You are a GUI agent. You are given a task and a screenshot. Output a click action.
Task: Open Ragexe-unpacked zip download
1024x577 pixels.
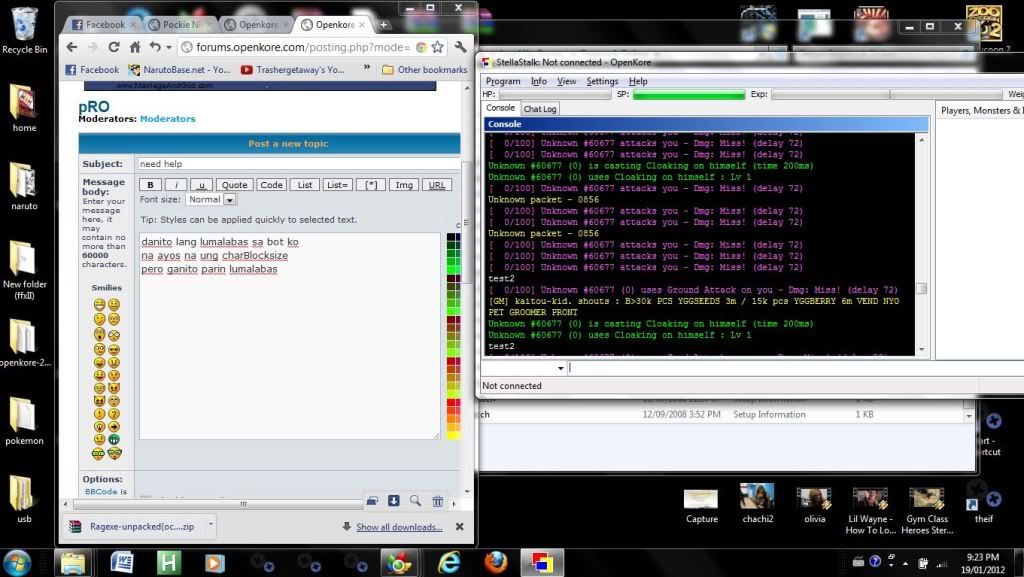pyautogui.click(x=133, y=526)
